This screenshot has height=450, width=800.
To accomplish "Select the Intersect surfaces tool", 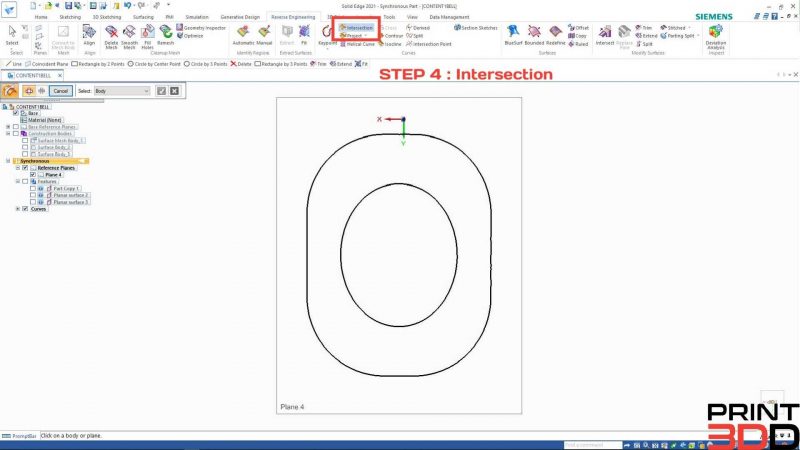I will [605, 36].
